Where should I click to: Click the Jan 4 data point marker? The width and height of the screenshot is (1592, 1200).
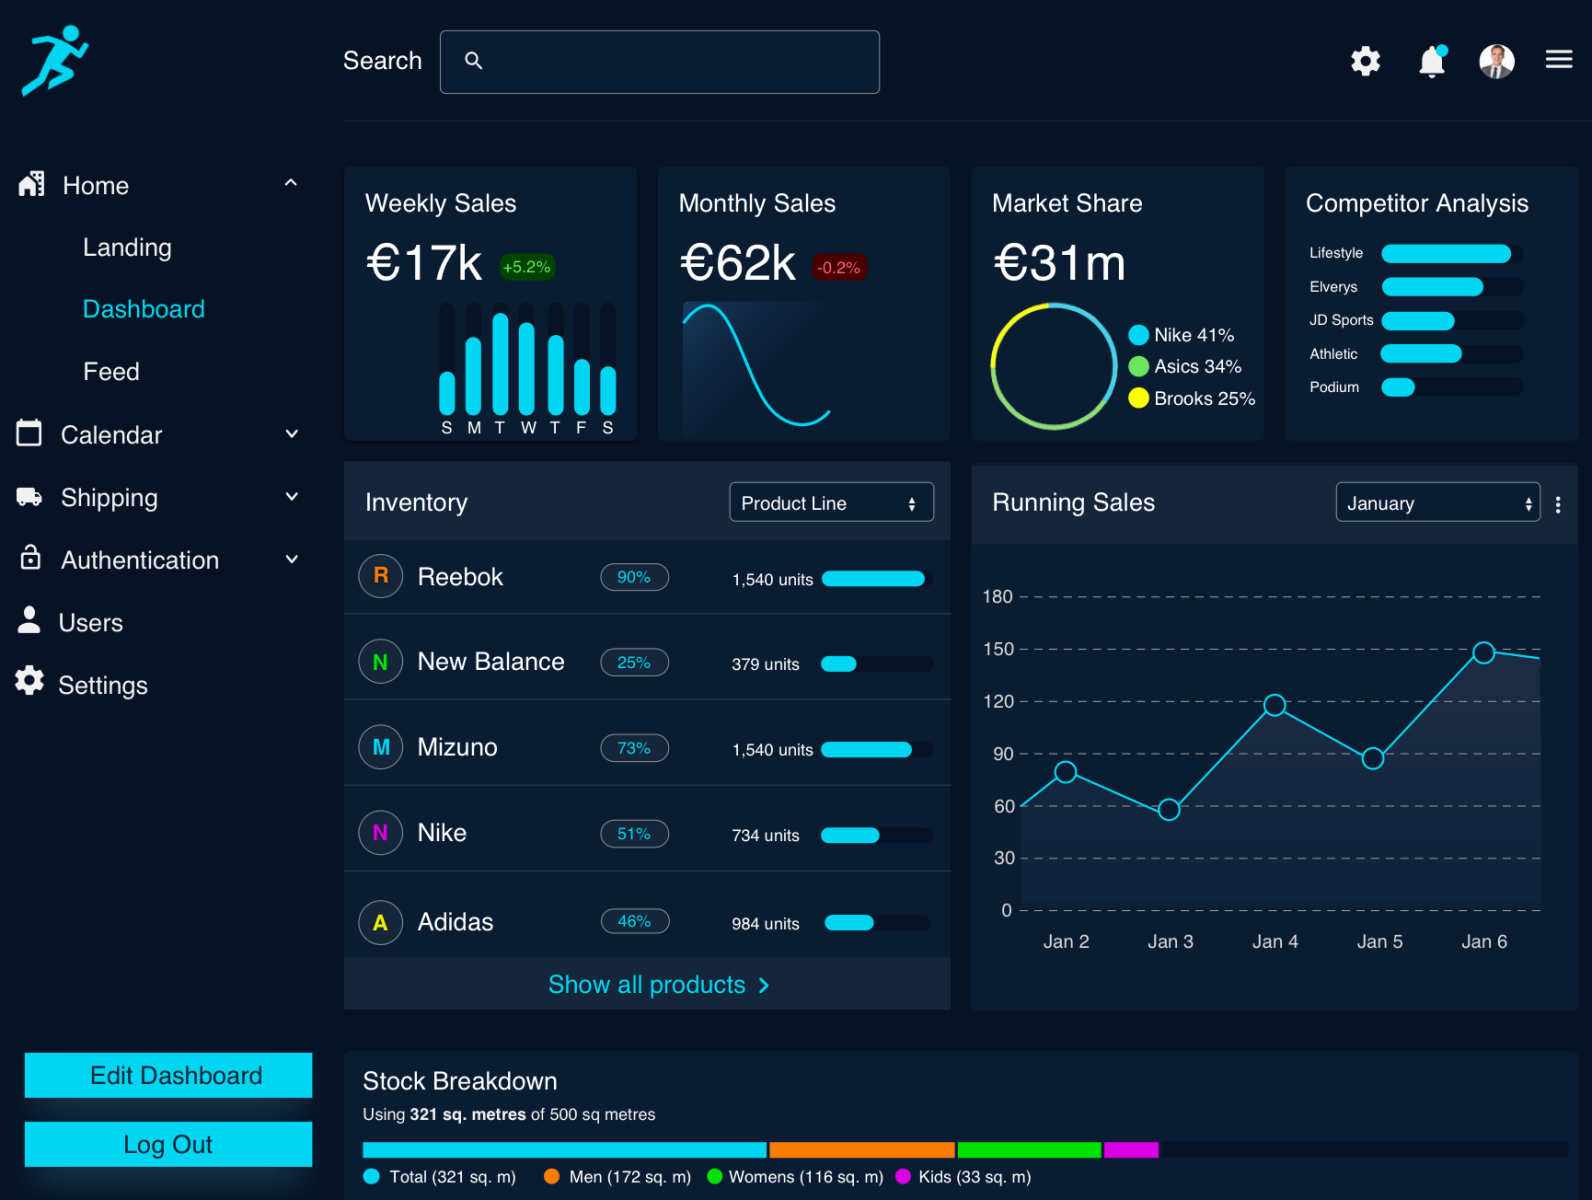[x=1274, y=705]
